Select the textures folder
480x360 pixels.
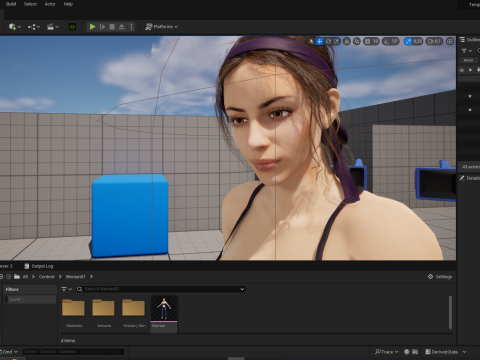click(x=104, y=313)
